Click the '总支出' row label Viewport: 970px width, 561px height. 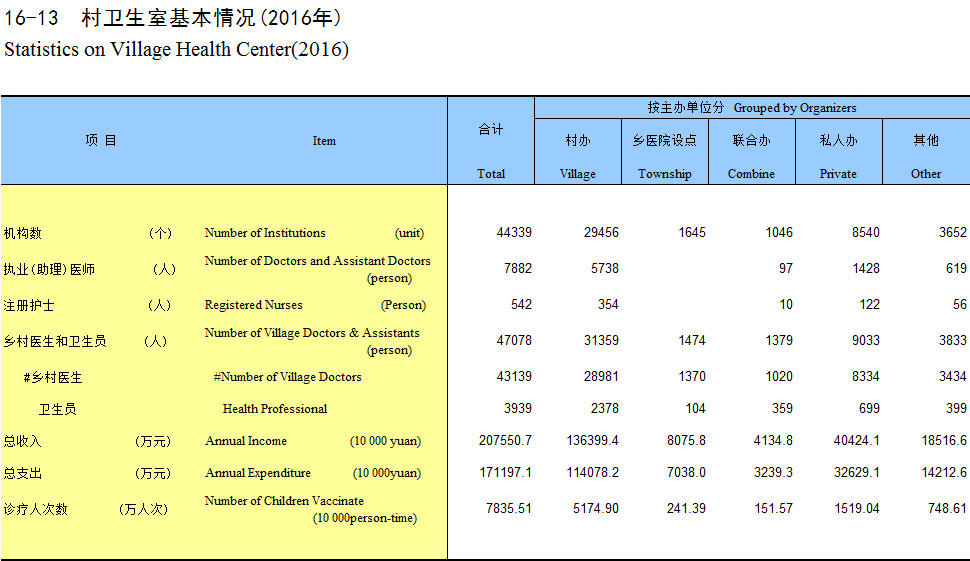(22, 473)
